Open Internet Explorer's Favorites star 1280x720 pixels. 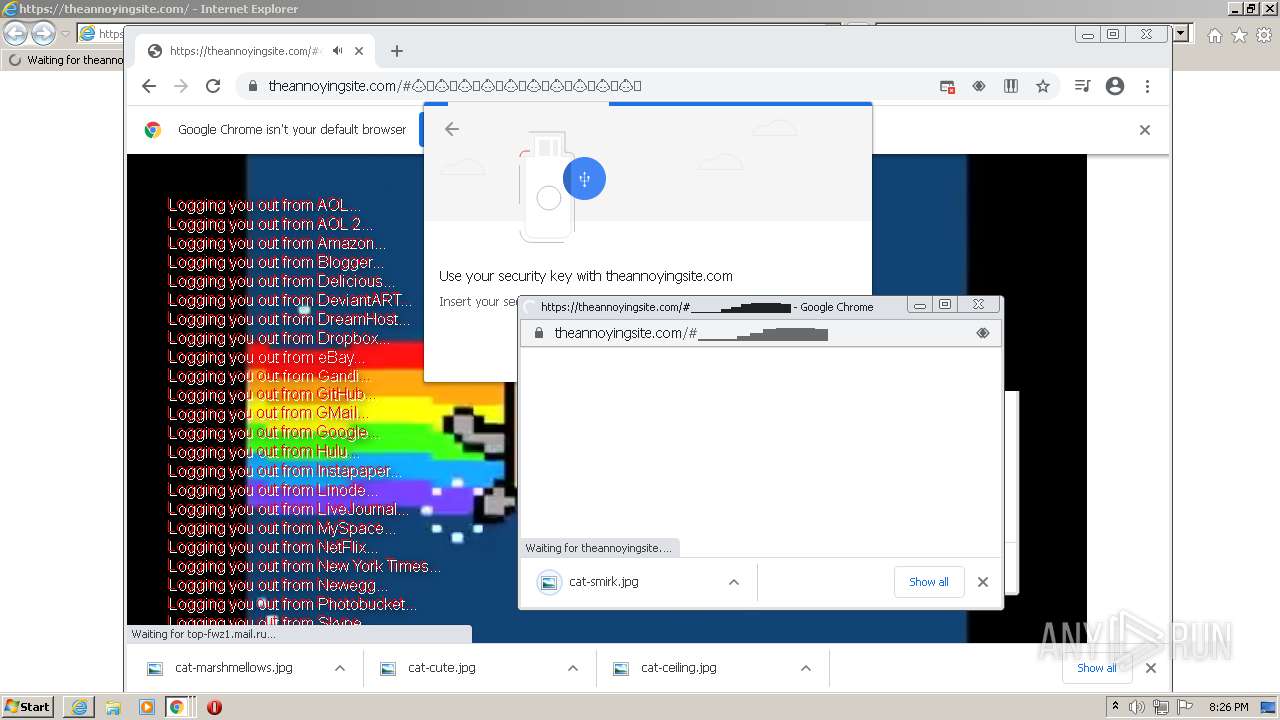(x=1239, y=36)
